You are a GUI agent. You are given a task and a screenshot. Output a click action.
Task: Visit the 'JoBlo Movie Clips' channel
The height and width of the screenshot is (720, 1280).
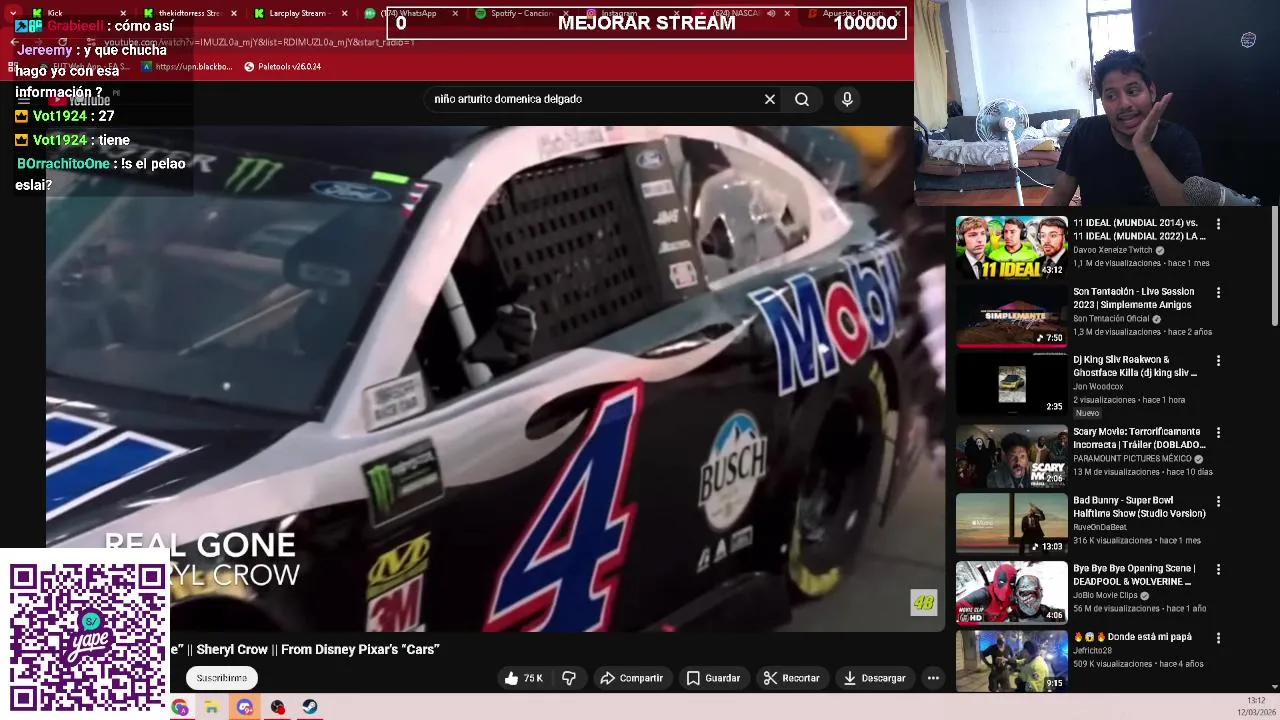pos(1107,595)
